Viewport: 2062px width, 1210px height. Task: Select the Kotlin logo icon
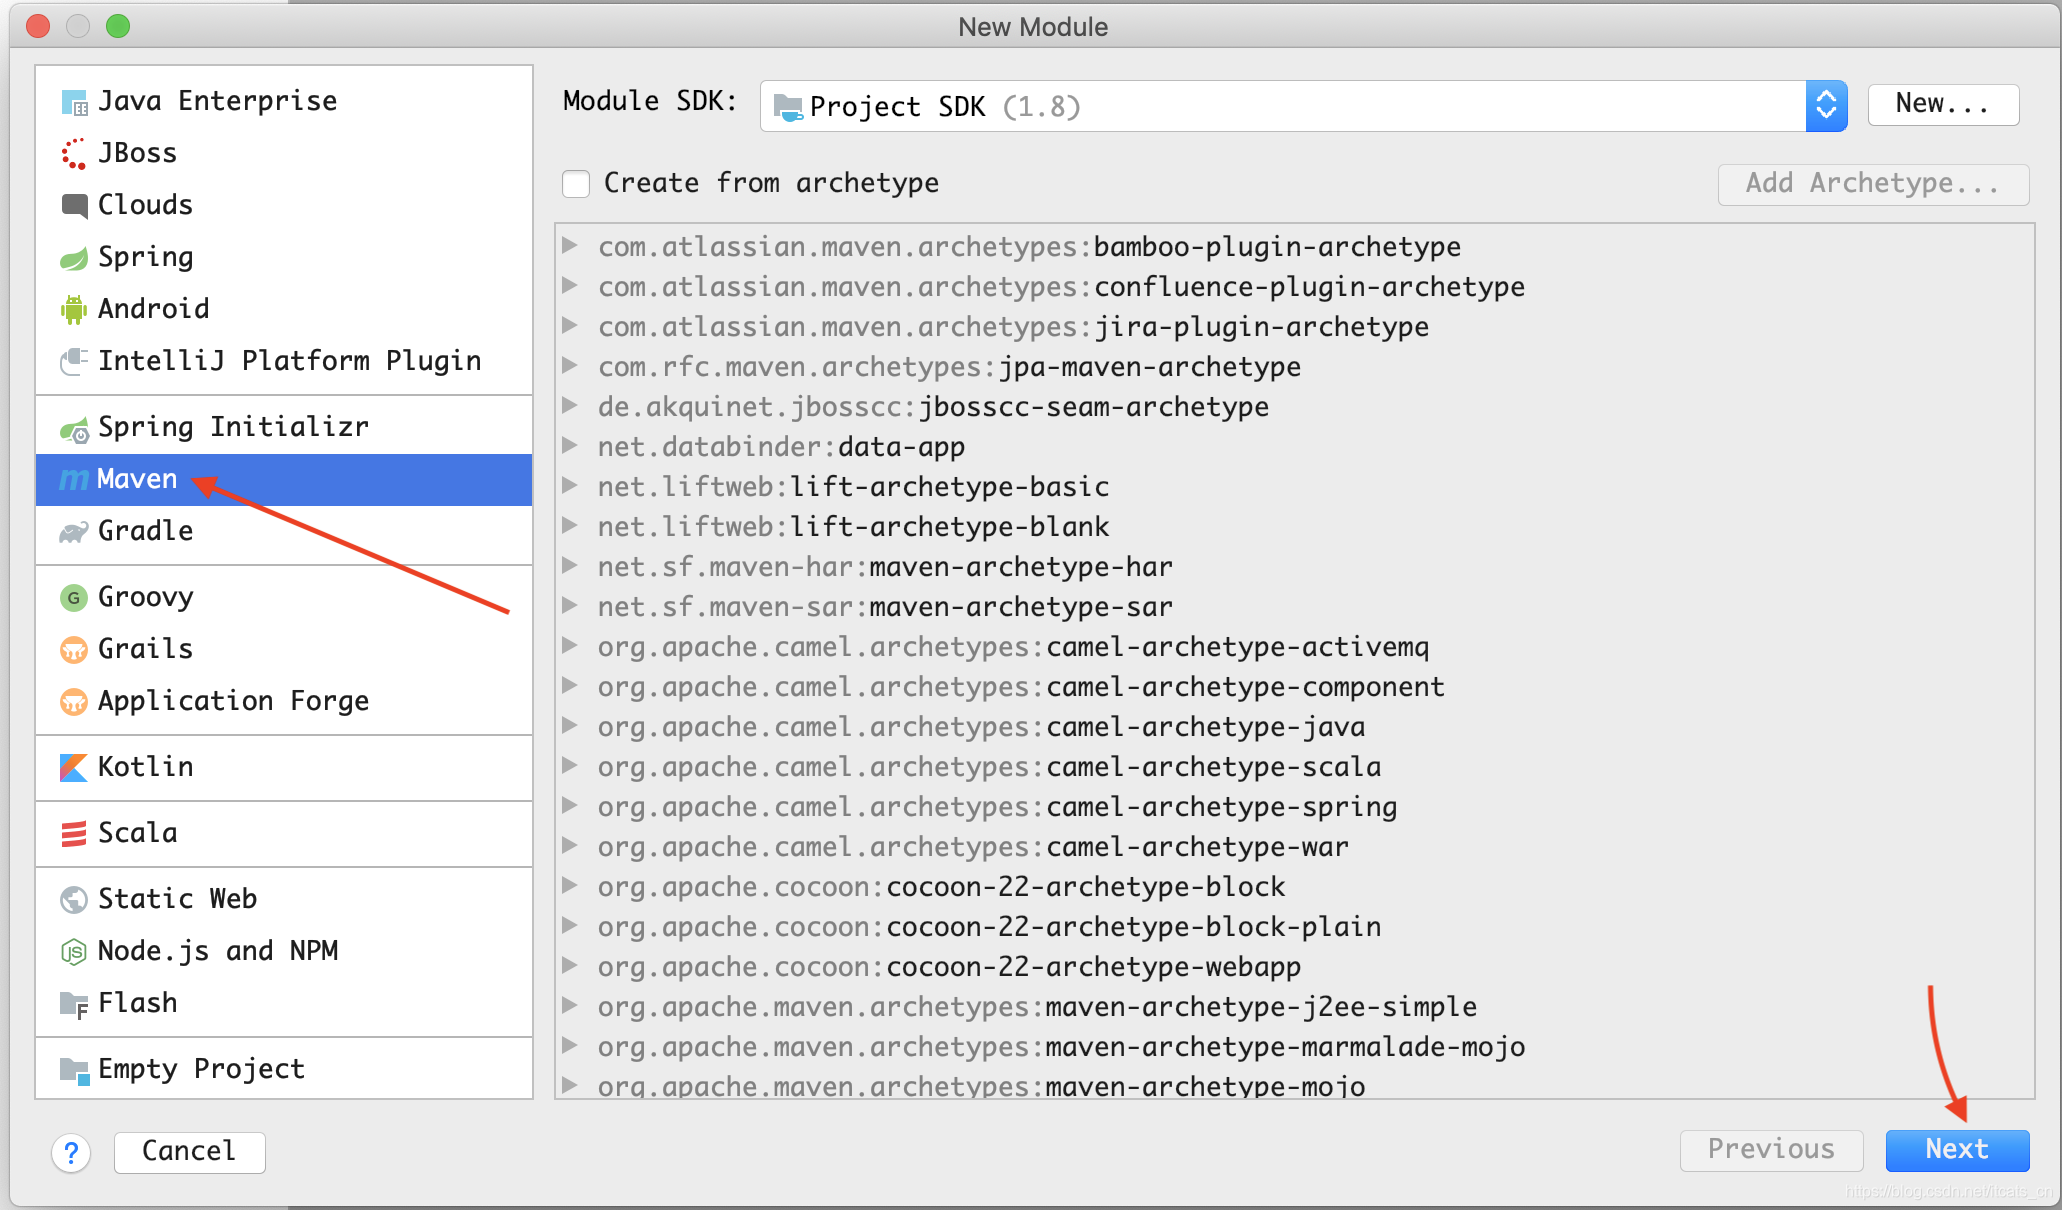click(73, 767)
